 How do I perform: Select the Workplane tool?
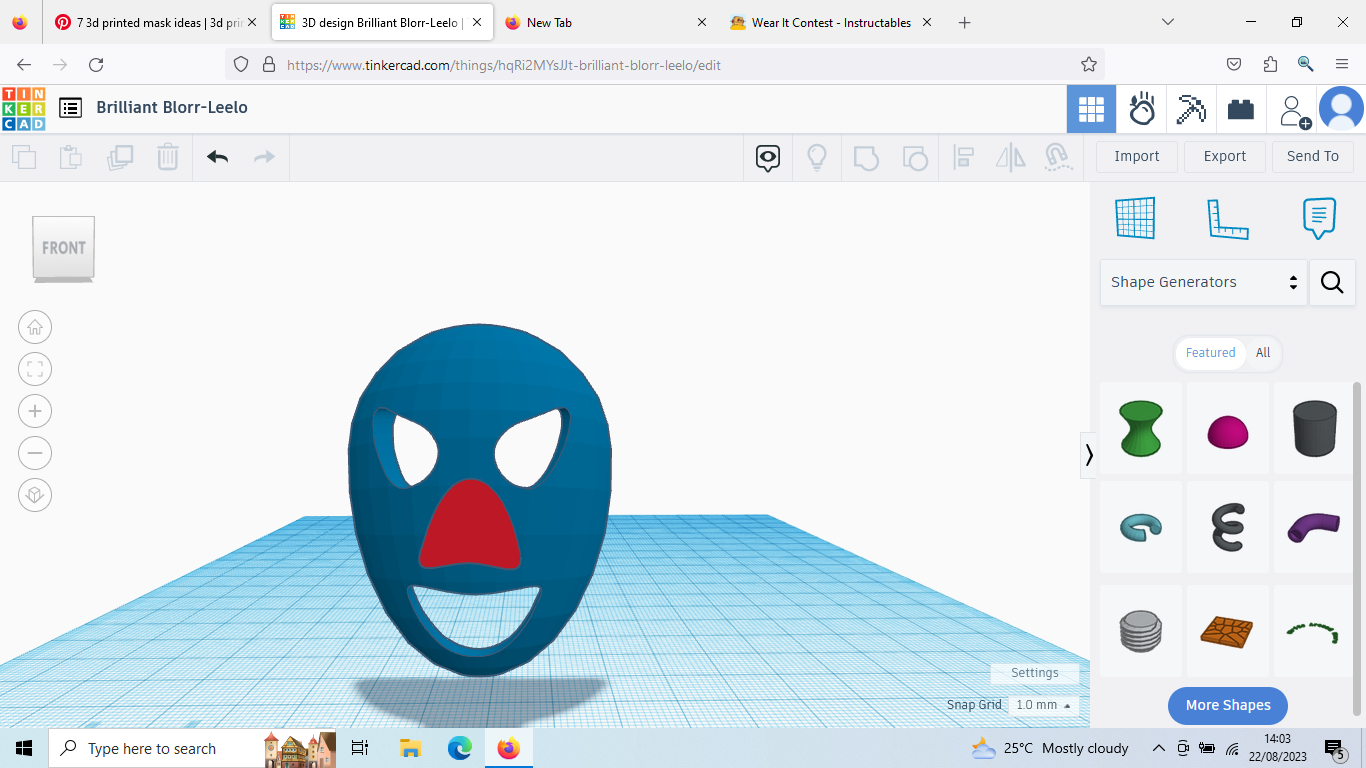(1135, 218)
